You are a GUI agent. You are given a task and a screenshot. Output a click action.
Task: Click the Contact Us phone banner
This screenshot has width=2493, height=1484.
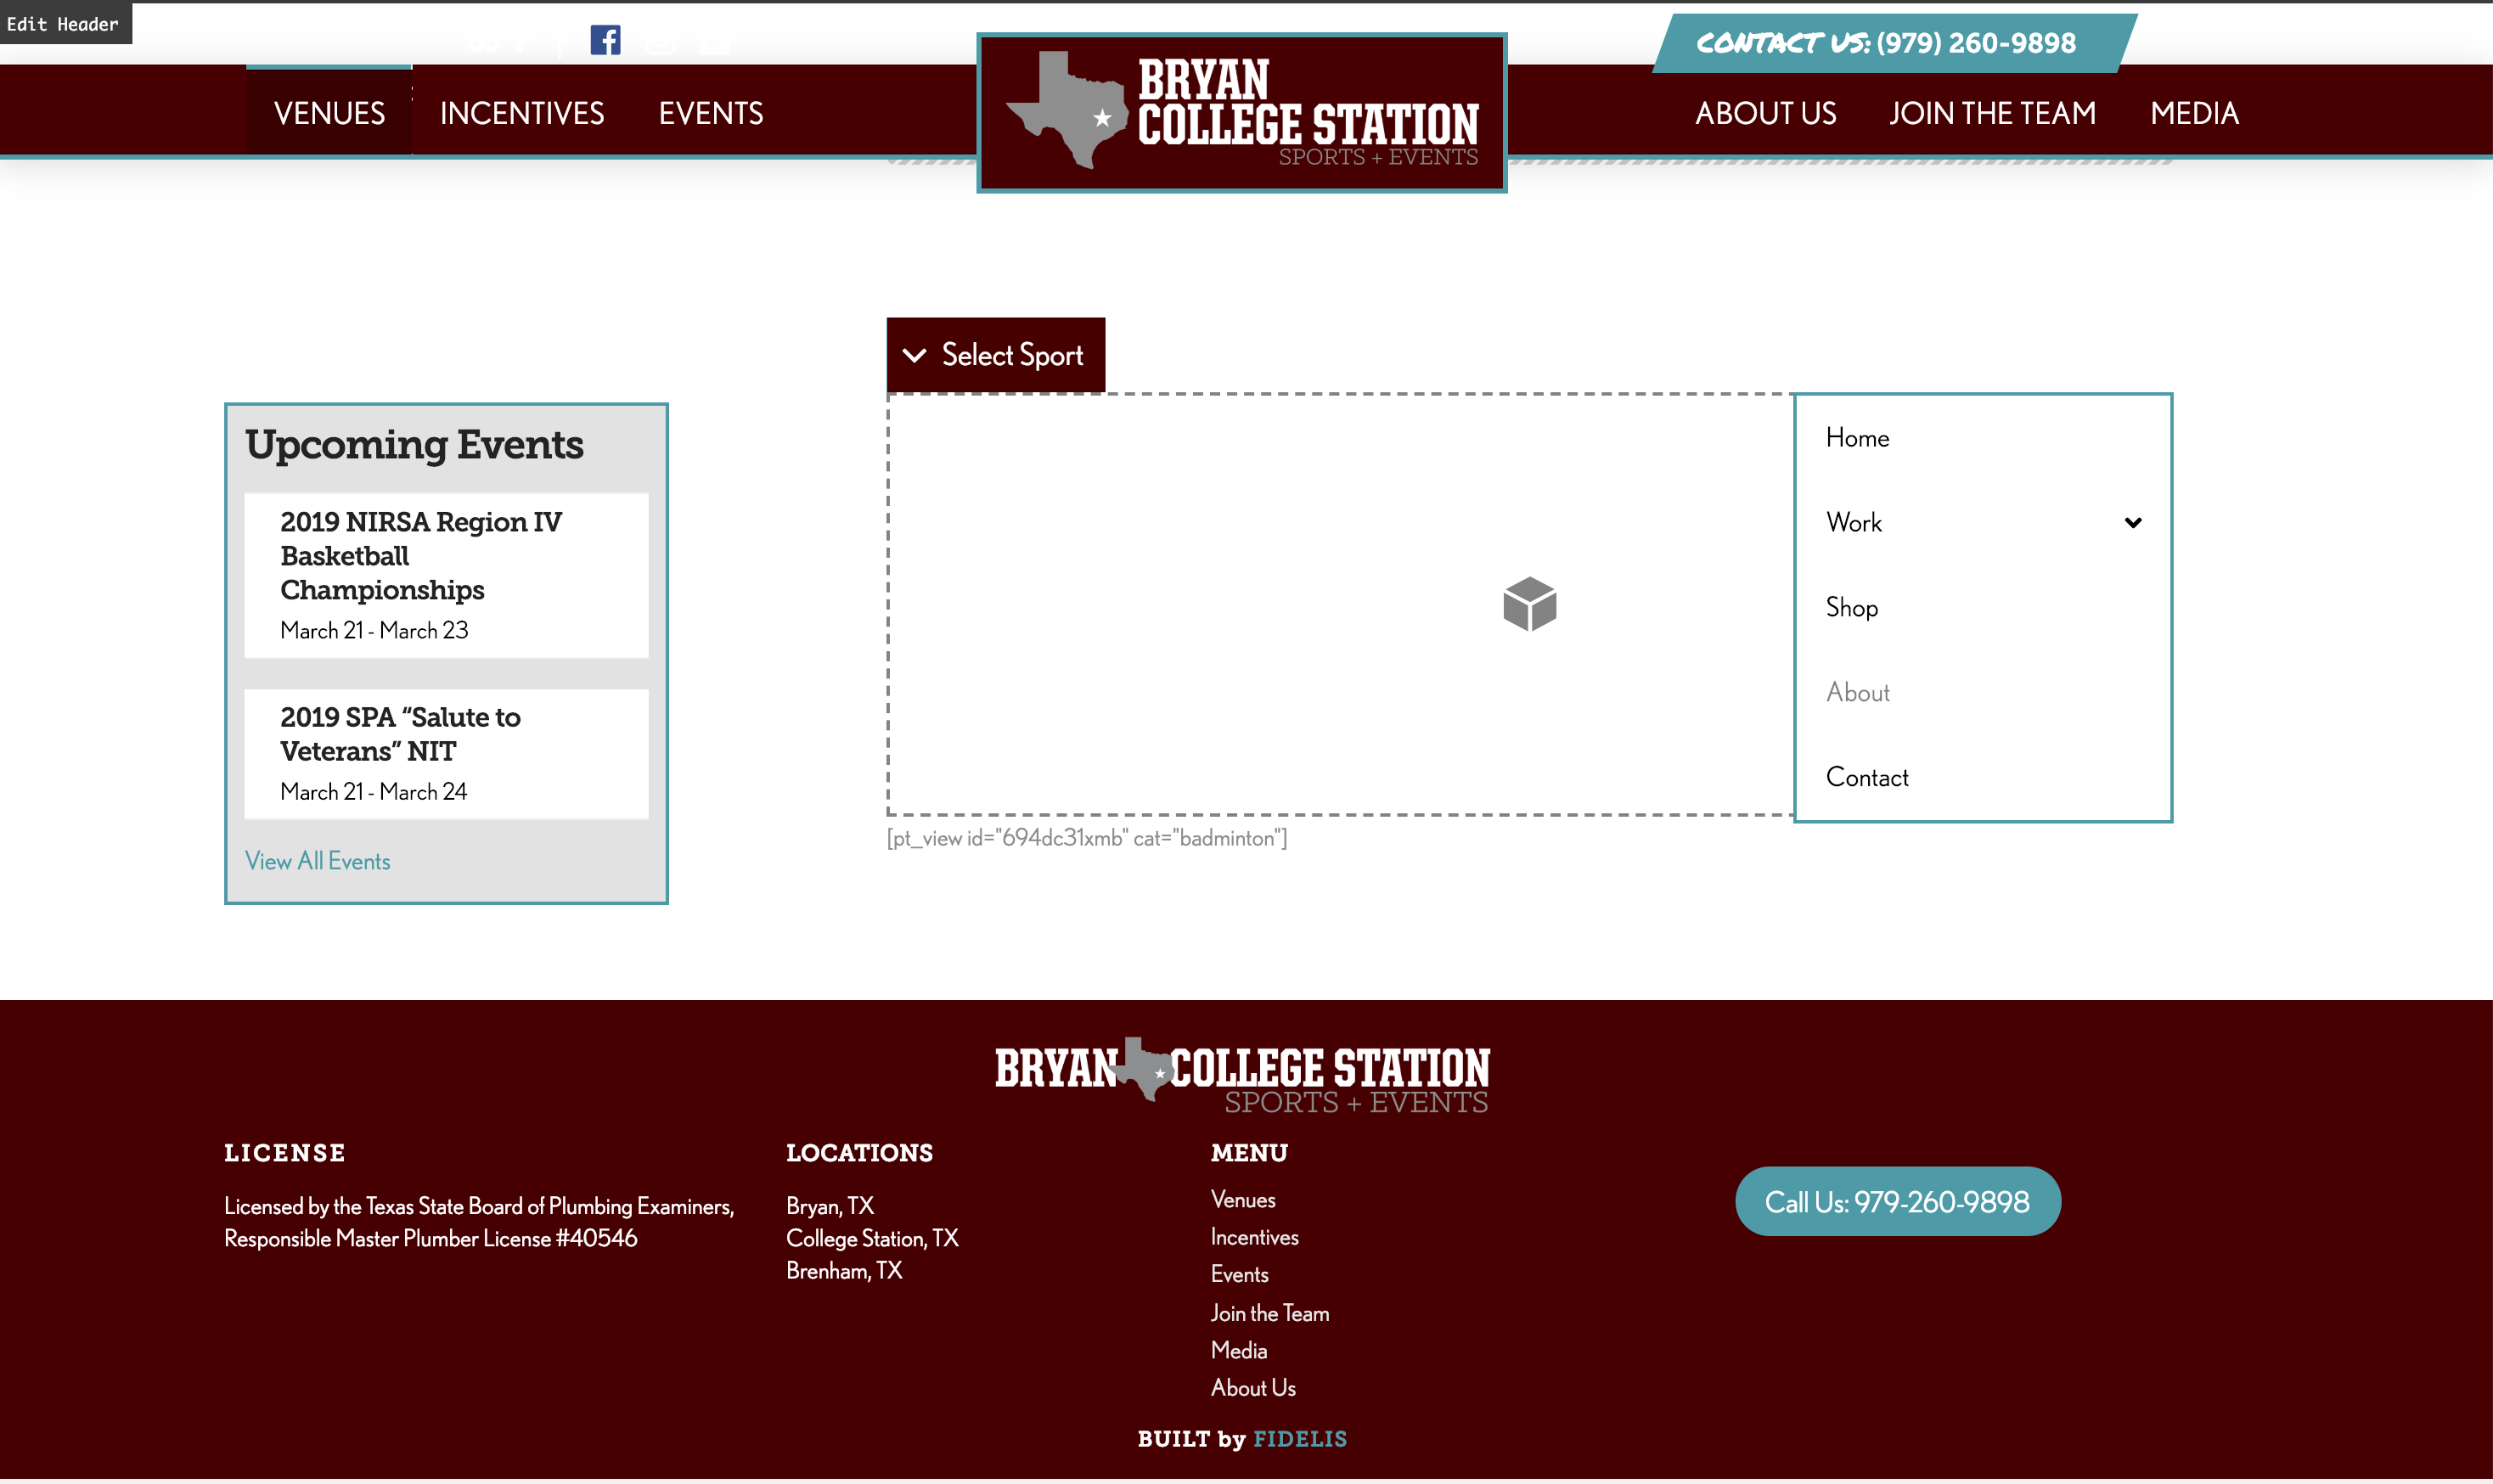click(1893, 43)
